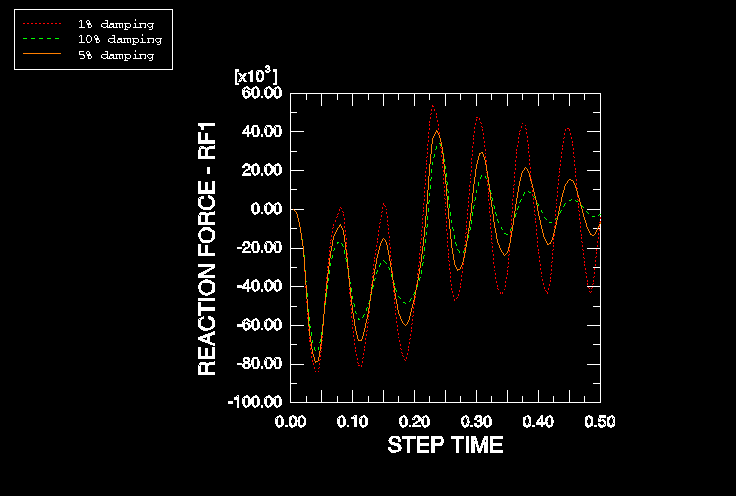The height and width of the screenshot is (496, 736).
Task: Select the 0.30 x-axis tick label
Action: pyautogui.click(x=477, y=421)
